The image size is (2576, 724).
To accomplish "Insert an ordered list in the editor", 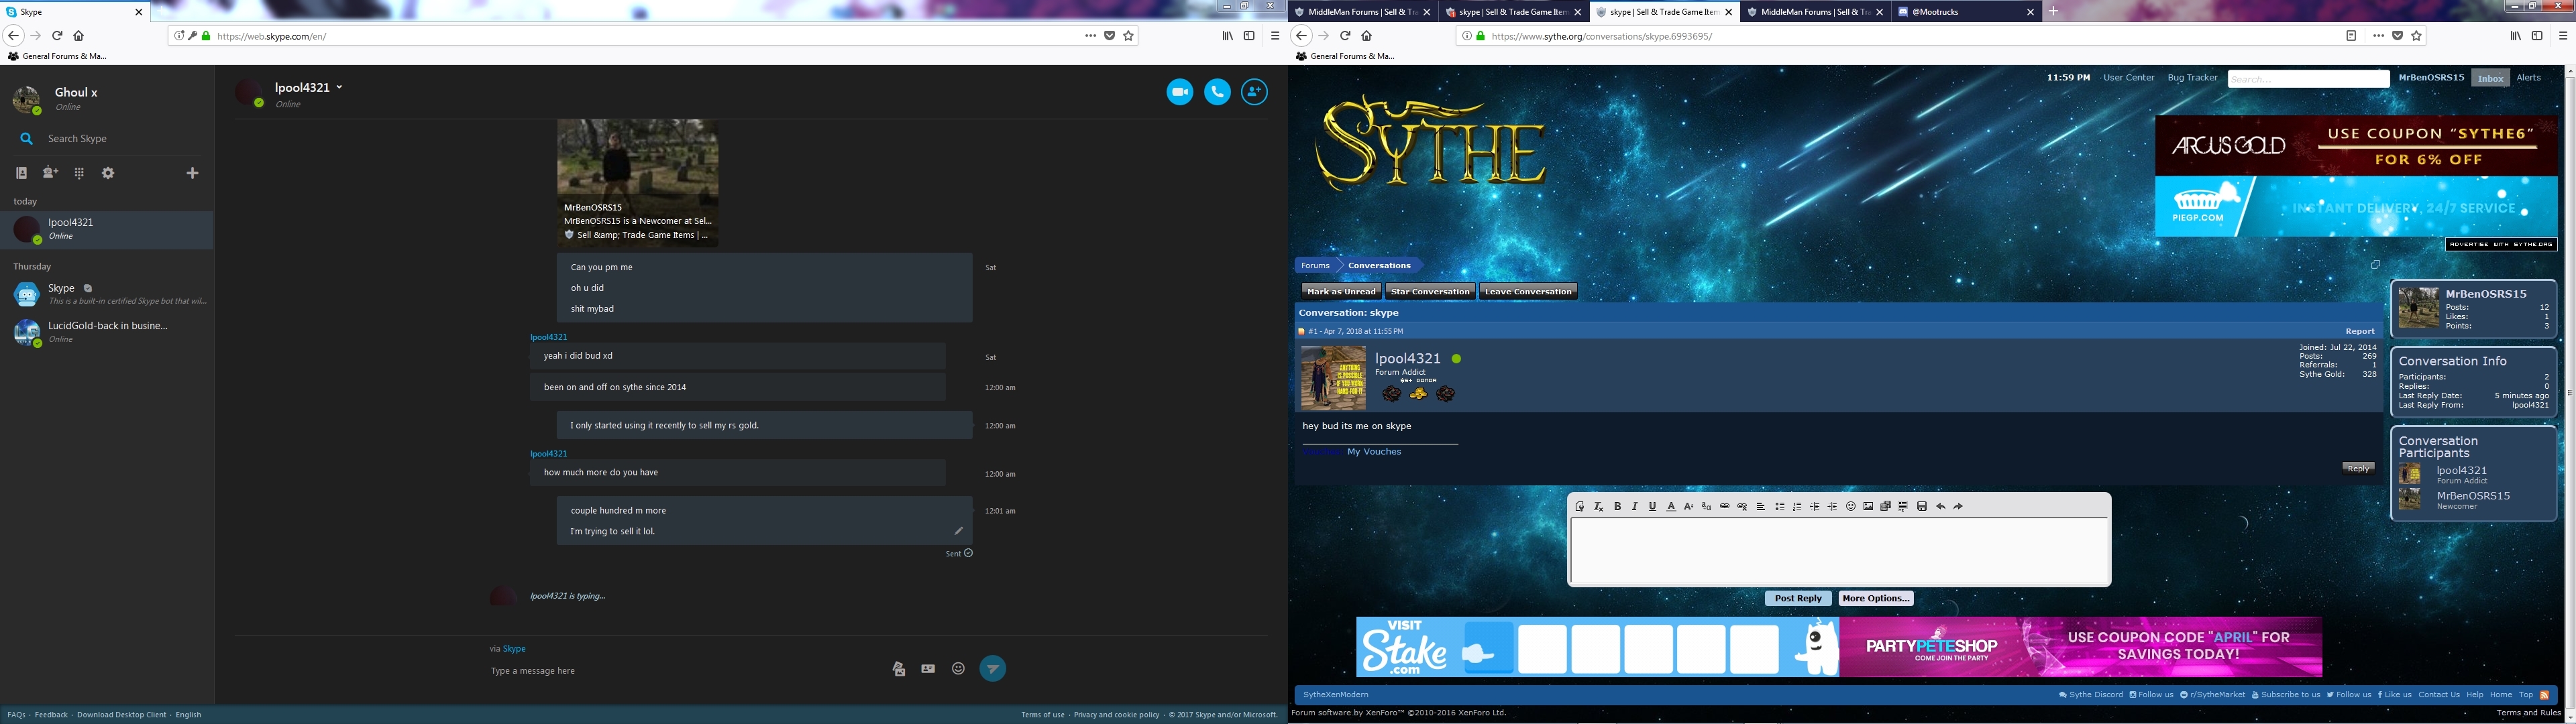I will (x=1797, y=507).
